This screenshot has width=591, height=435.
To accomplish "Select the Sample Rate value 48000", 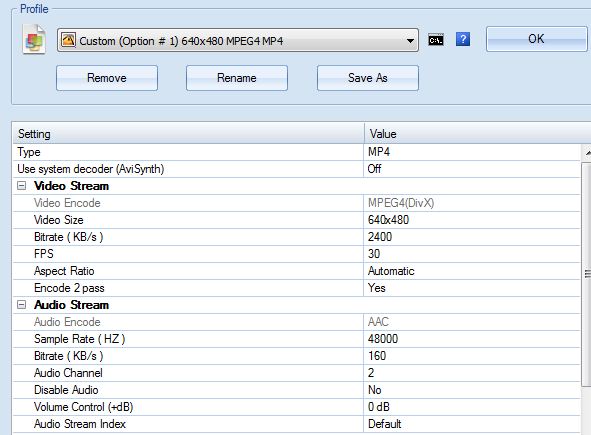I will (383, 339).
